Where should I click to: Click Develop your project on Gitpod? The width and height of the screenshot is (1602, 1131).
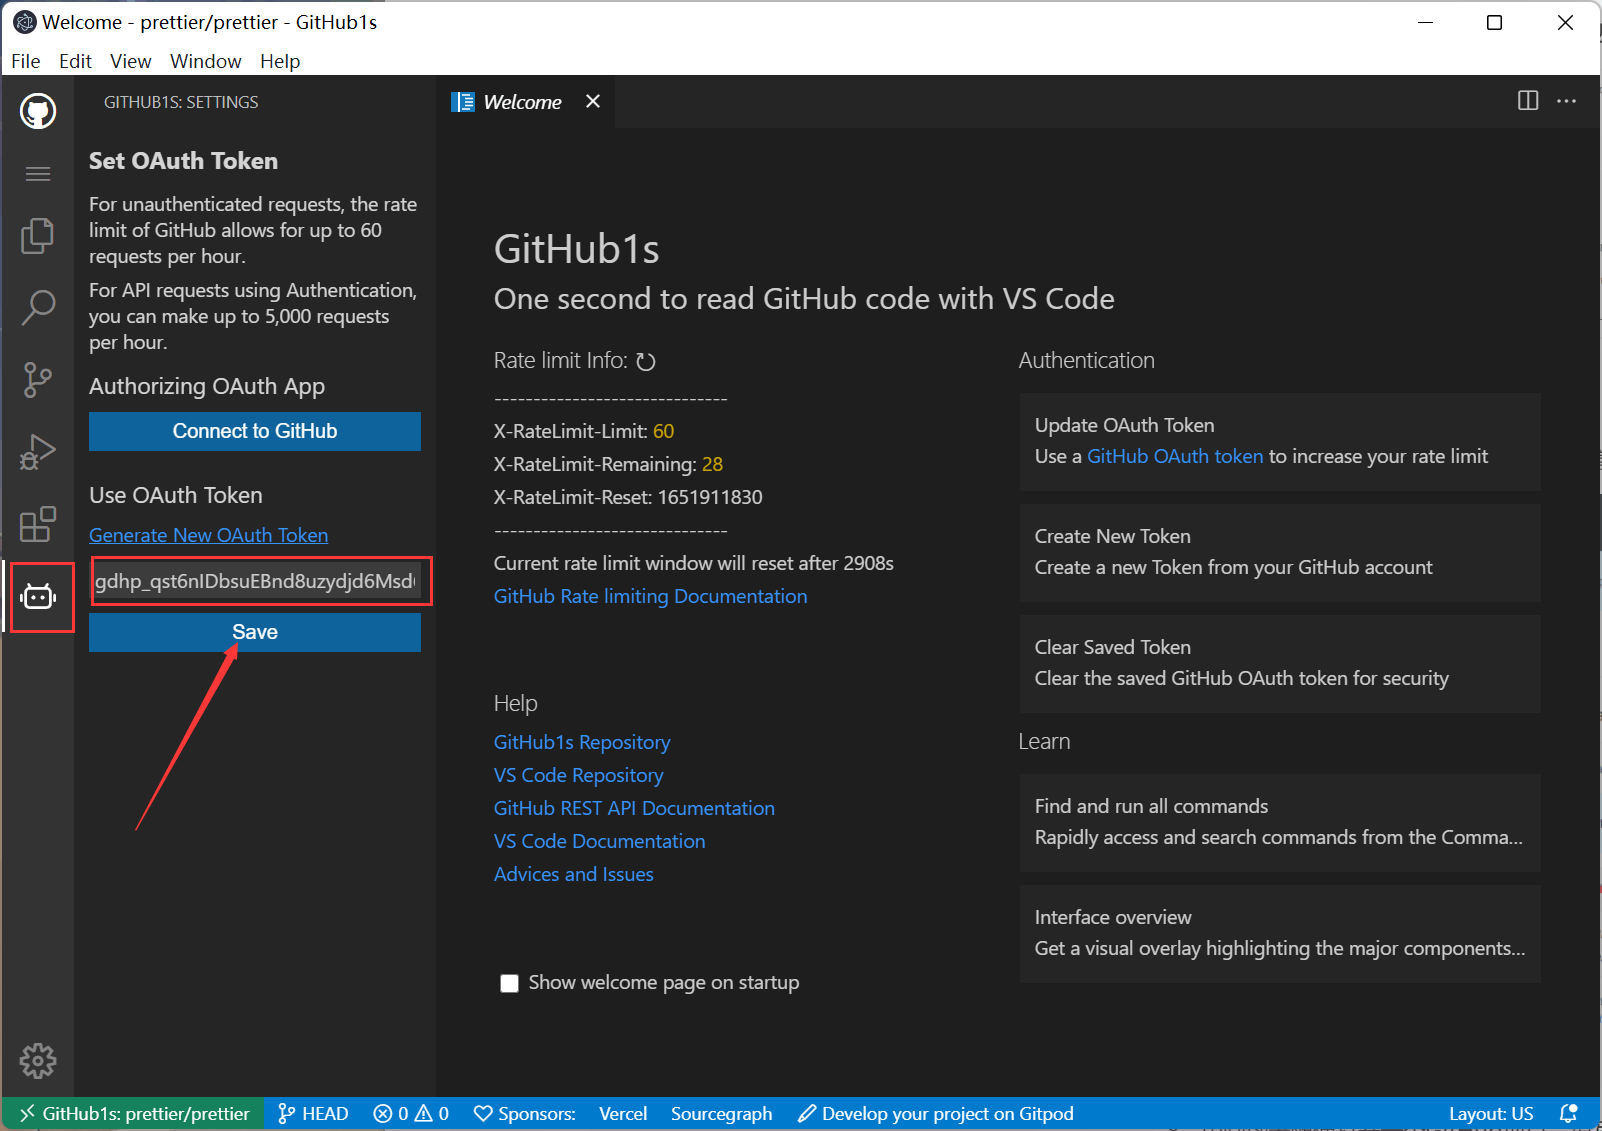[x=936, y=1113]
